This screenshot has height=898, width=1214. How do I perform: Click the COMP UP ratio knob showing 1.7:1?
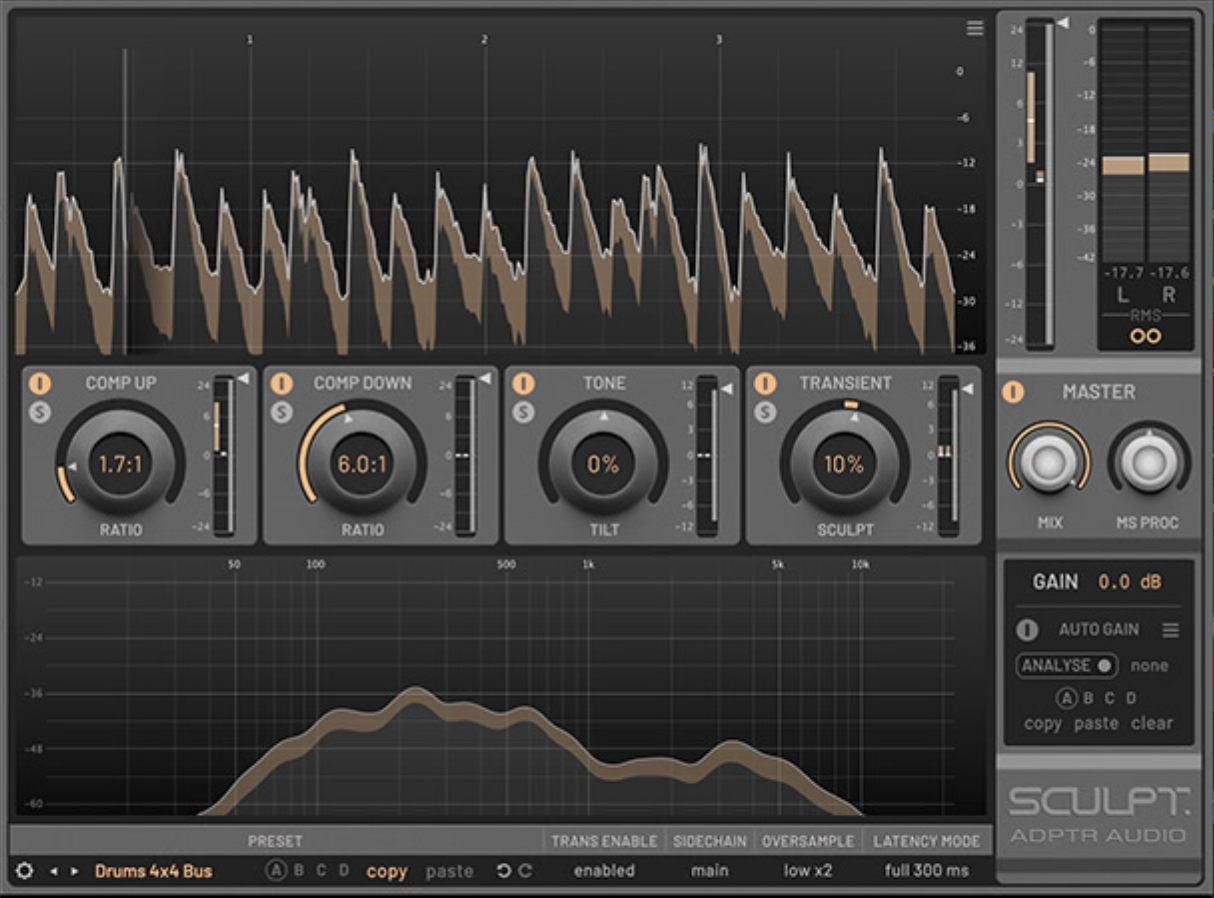click(x=120, y=464)
